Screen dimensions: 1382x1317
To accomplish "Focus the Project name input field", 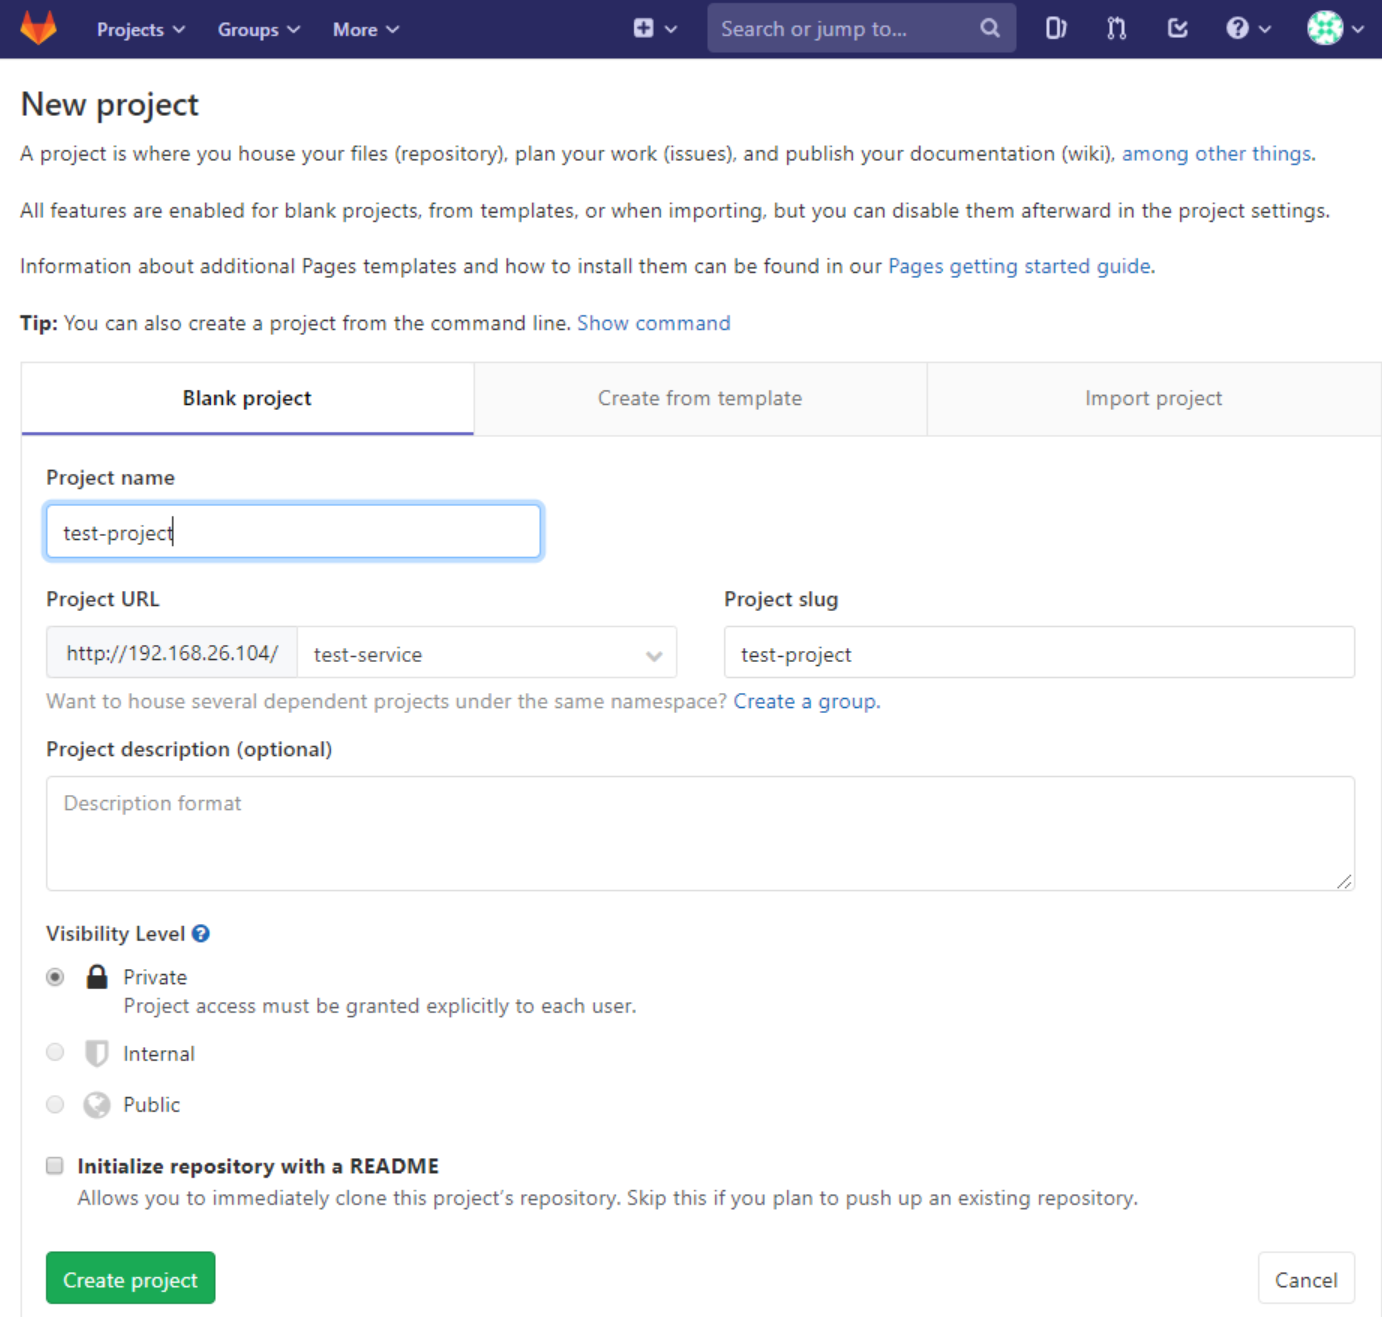I will (x=293, y=531).
